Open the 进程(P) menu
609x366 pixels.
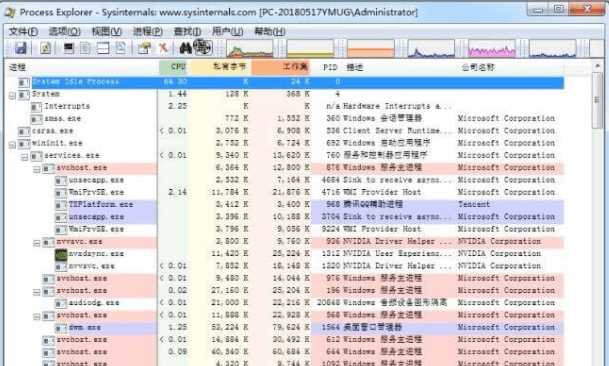point(148,31)
